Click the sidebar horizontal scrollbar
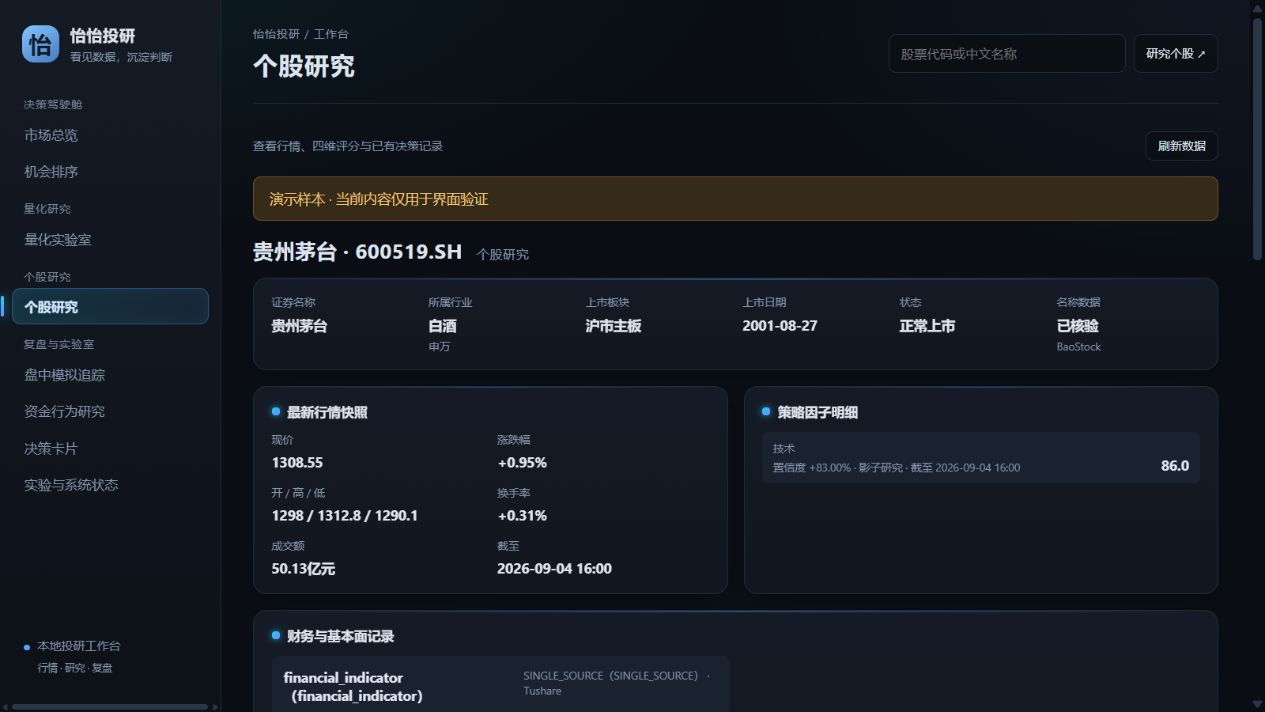 [x=110, y=706]
